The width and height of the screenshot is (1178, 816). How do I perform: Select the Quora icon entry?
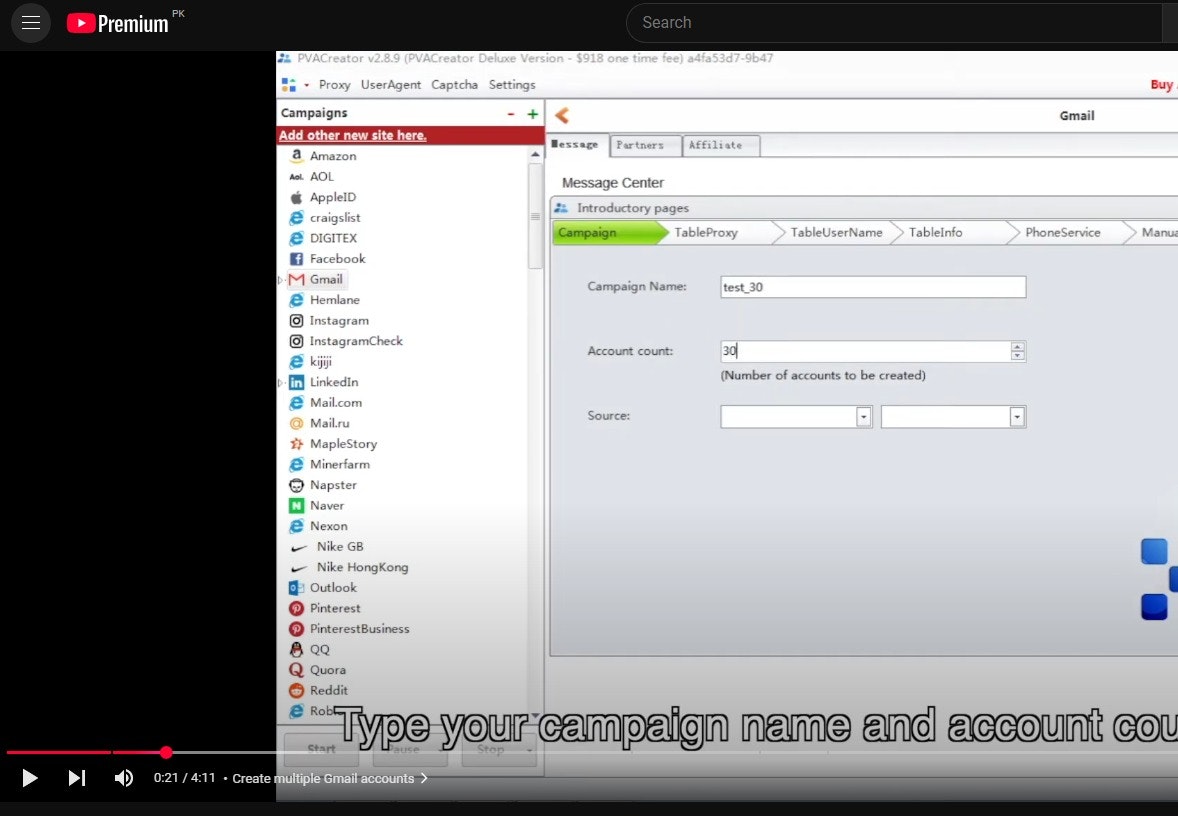click(x=297, y=670)
